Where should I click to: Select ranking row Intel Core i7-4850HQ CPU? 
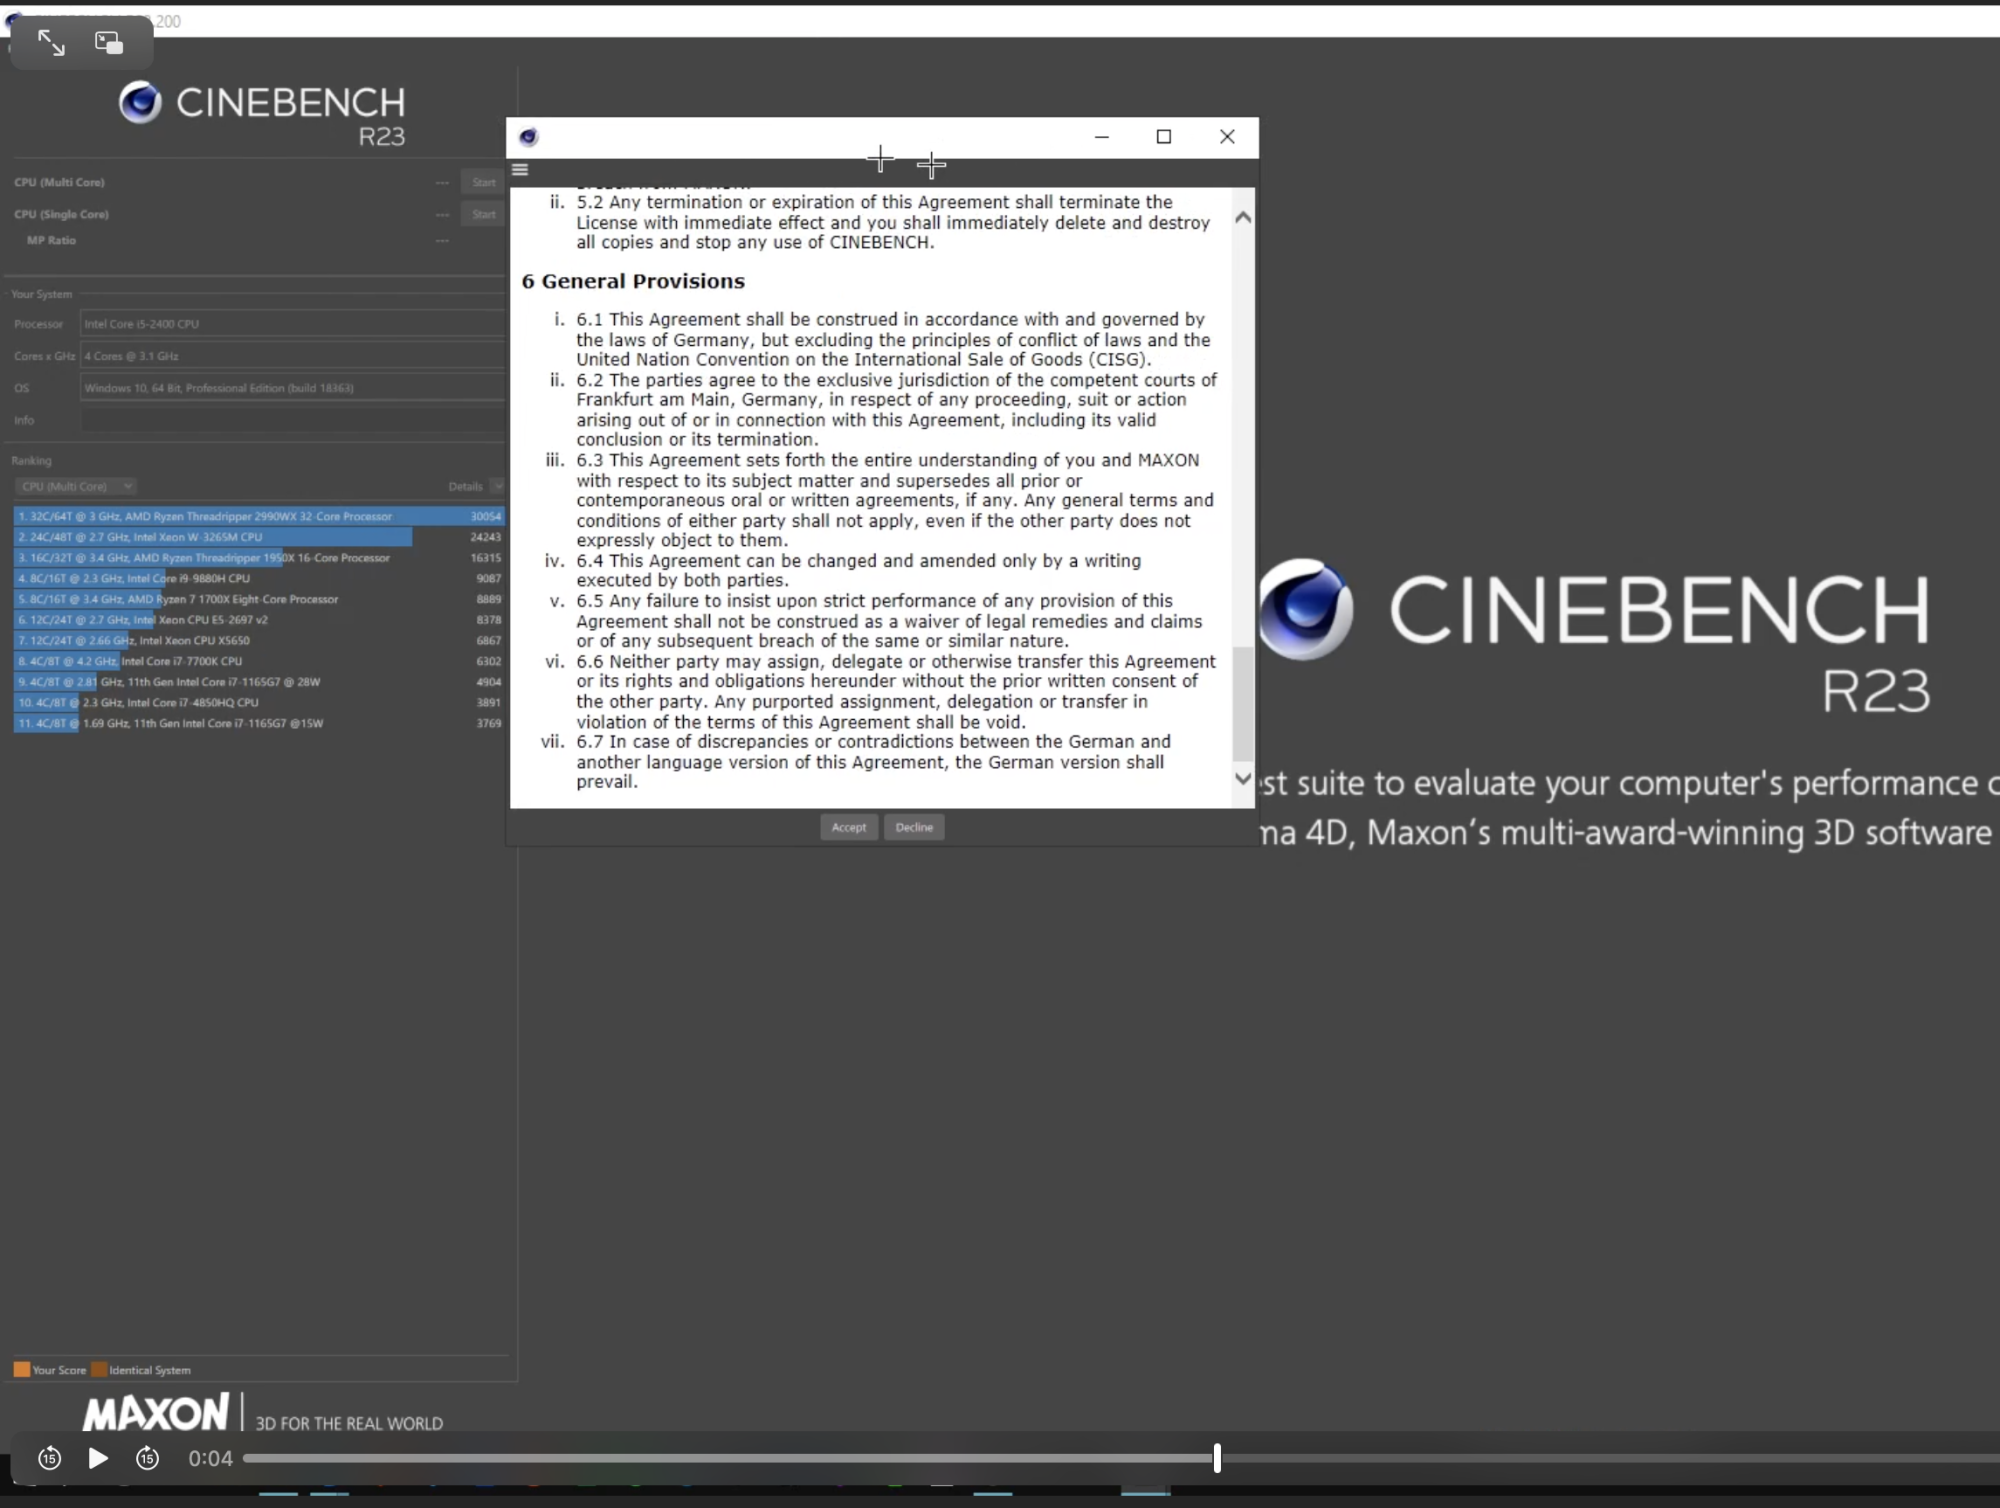259,702
